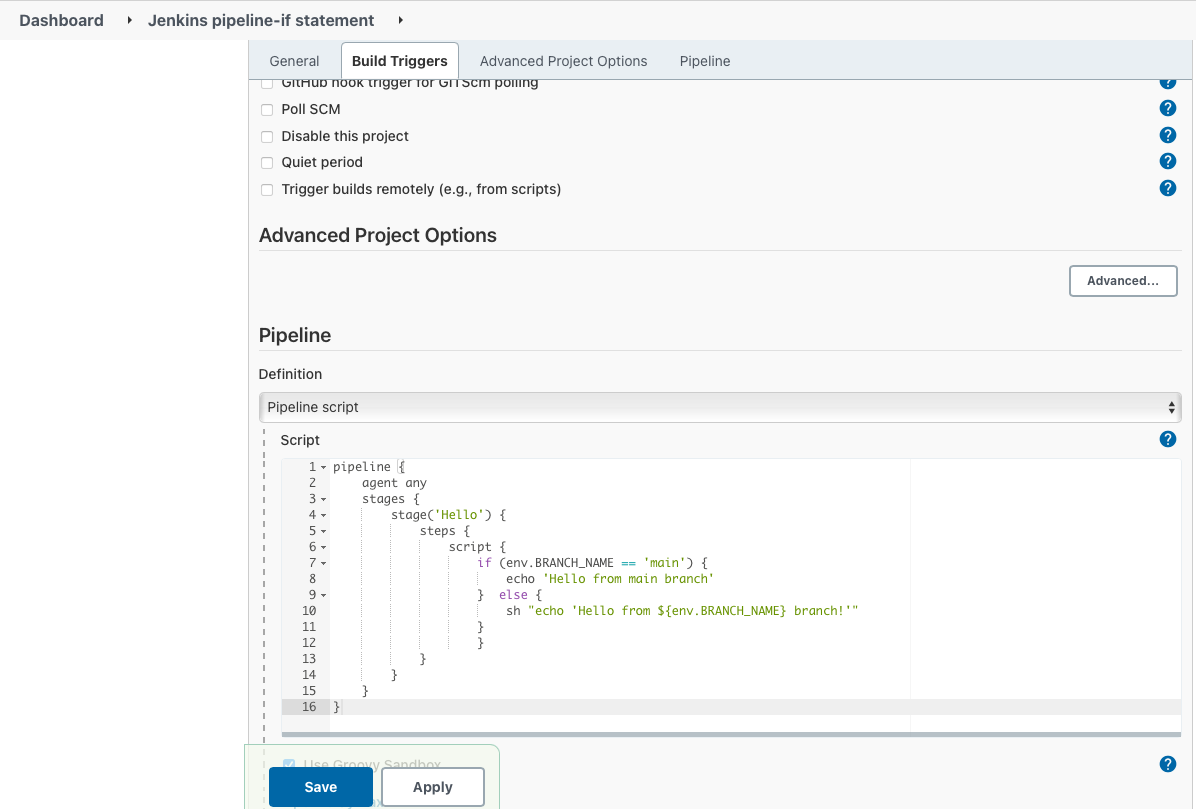
Task: Open help for Trigger builds remotely
Action: click(1167, 188)
